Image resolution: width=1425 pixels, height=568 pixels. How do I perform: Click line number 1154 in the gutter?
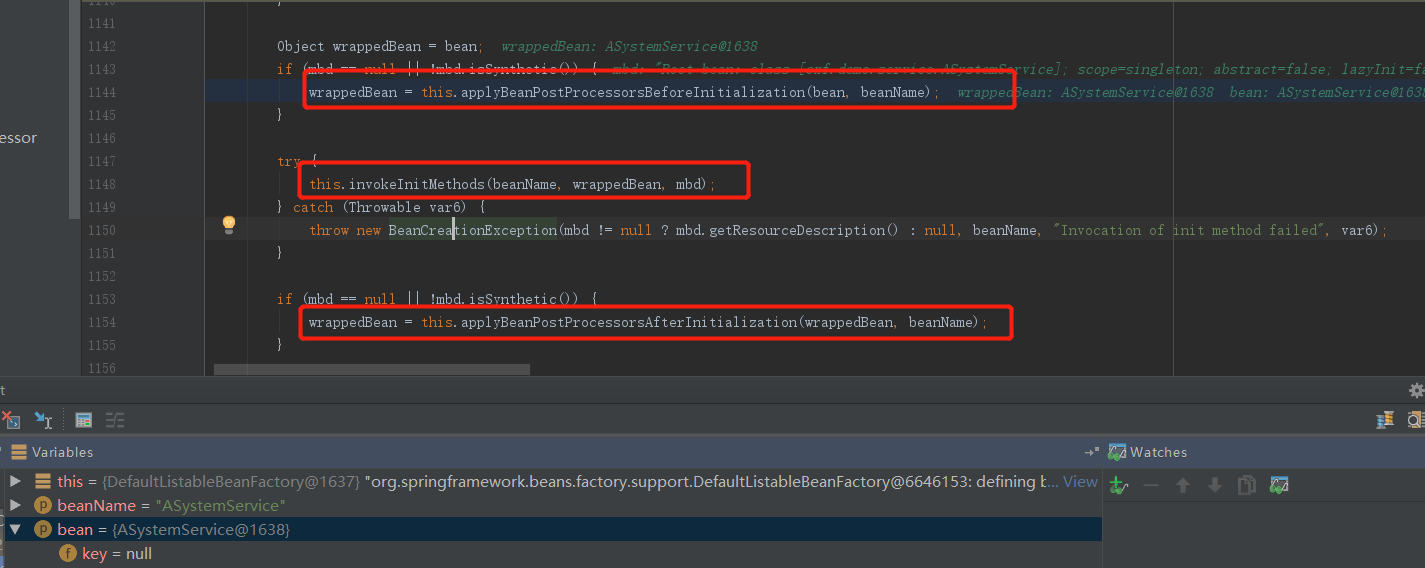click(102, 322)
